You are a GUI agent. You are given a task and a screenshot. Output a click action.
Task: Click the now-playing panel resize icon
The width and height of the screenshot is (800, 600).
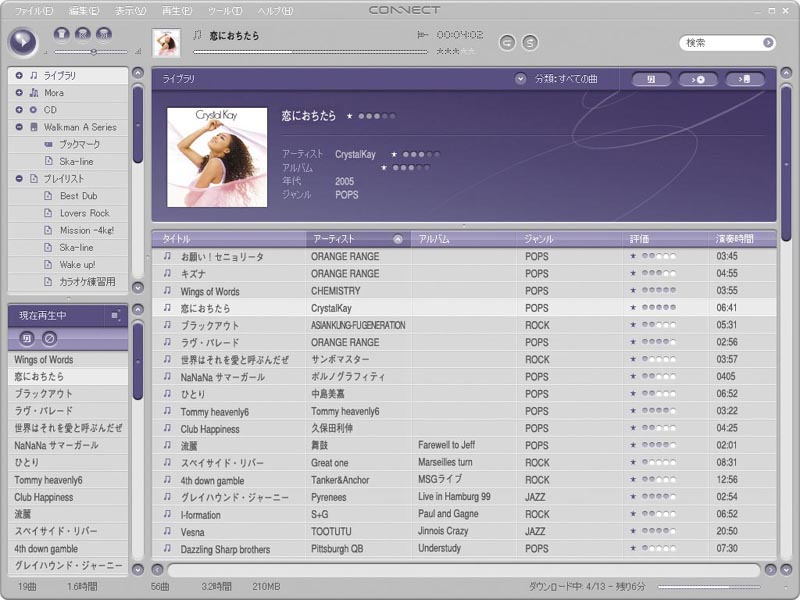[x=115, y=315]
